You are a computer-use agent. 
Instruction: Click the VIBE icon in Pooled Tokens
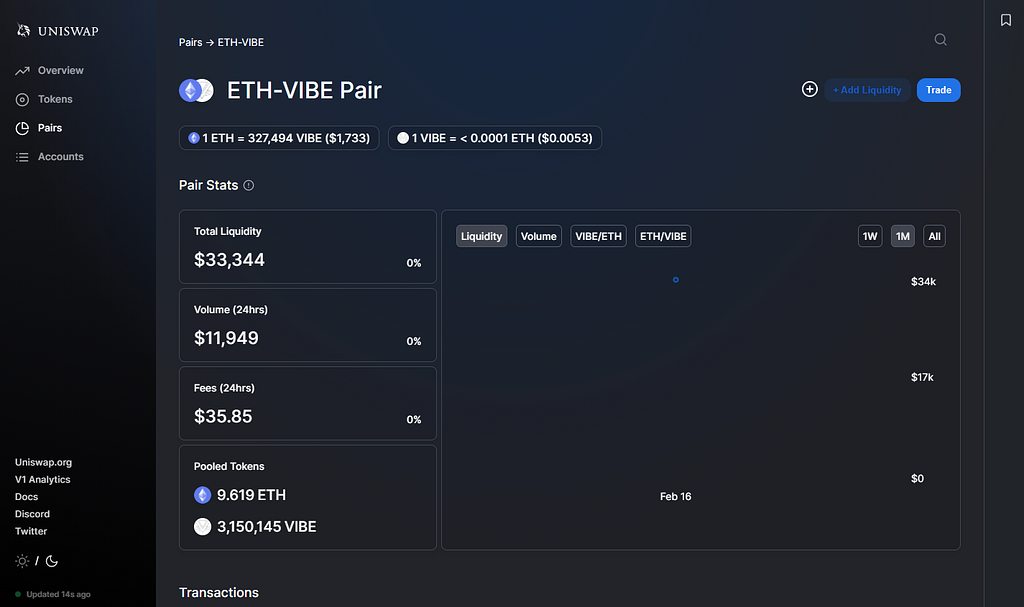click(x=202, y=527)
